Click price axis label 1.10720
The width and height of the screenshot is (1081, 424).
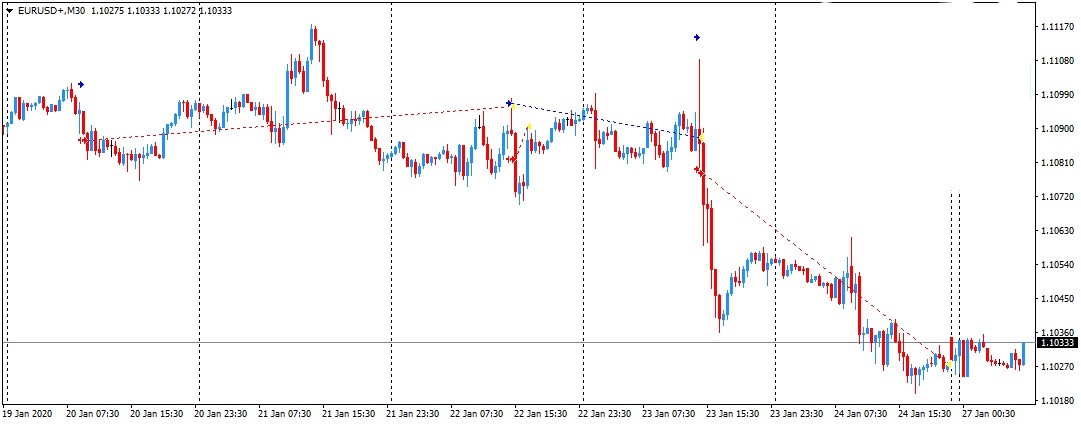coord(1058,196)
